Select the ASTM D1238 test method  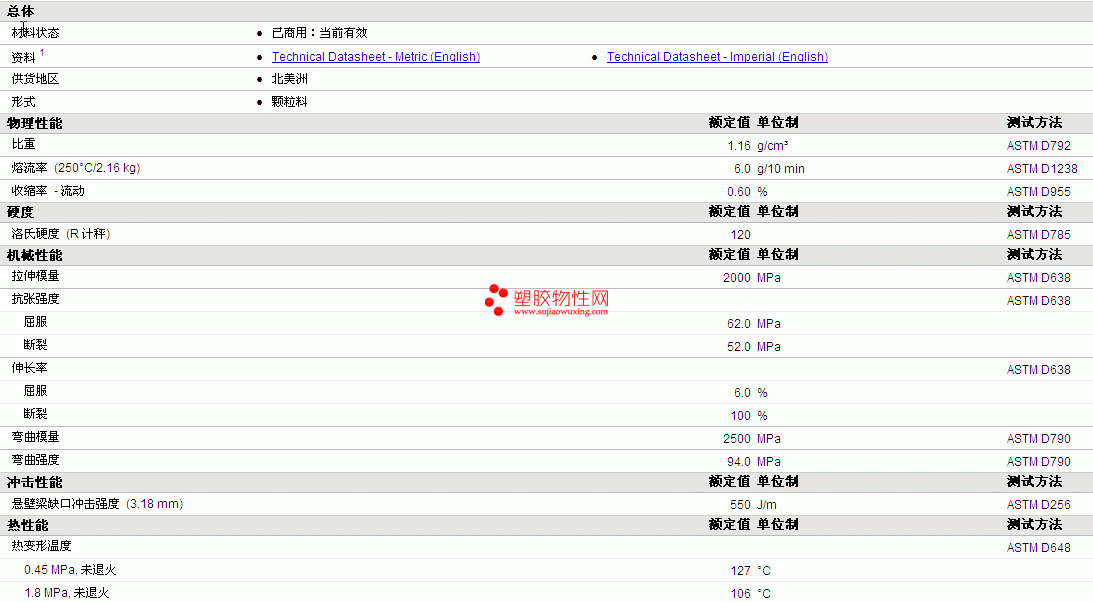coord(1042,169)
